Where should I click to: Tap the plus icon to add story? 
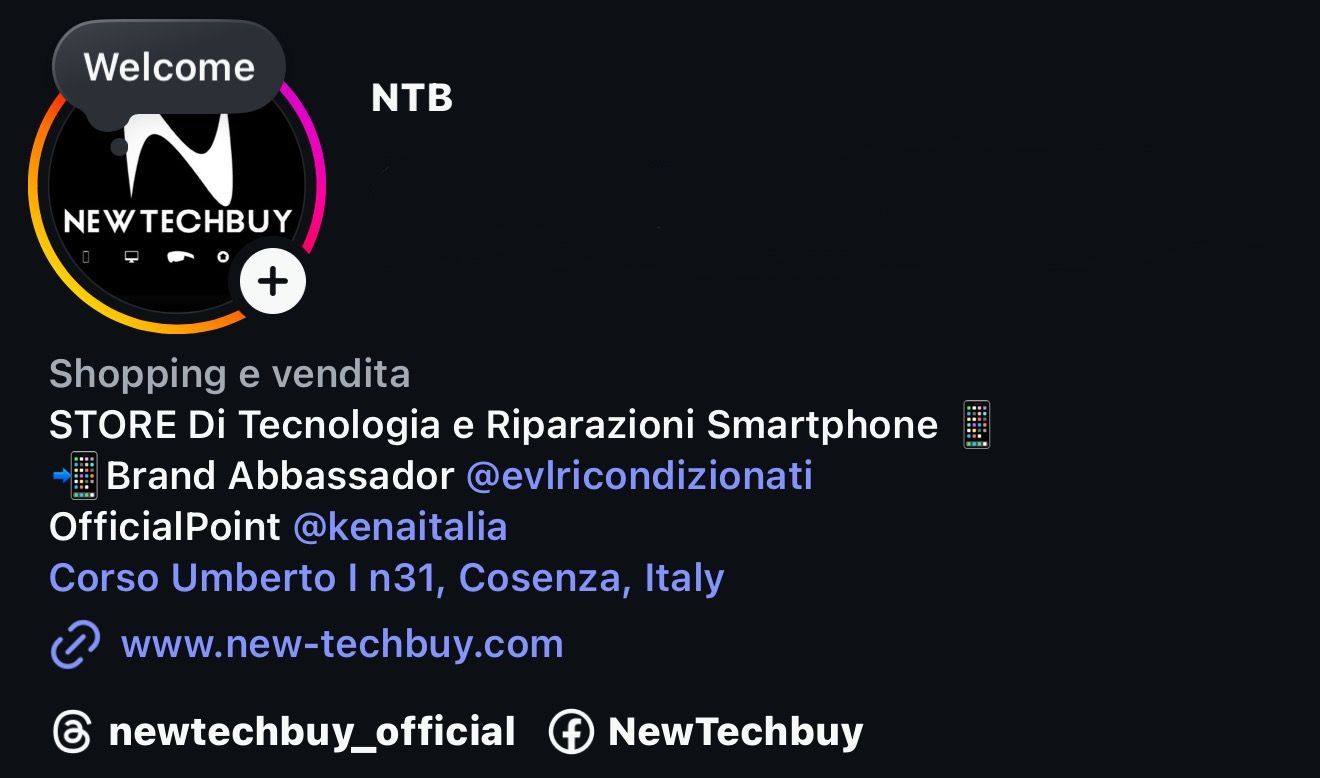coord(273,281)
